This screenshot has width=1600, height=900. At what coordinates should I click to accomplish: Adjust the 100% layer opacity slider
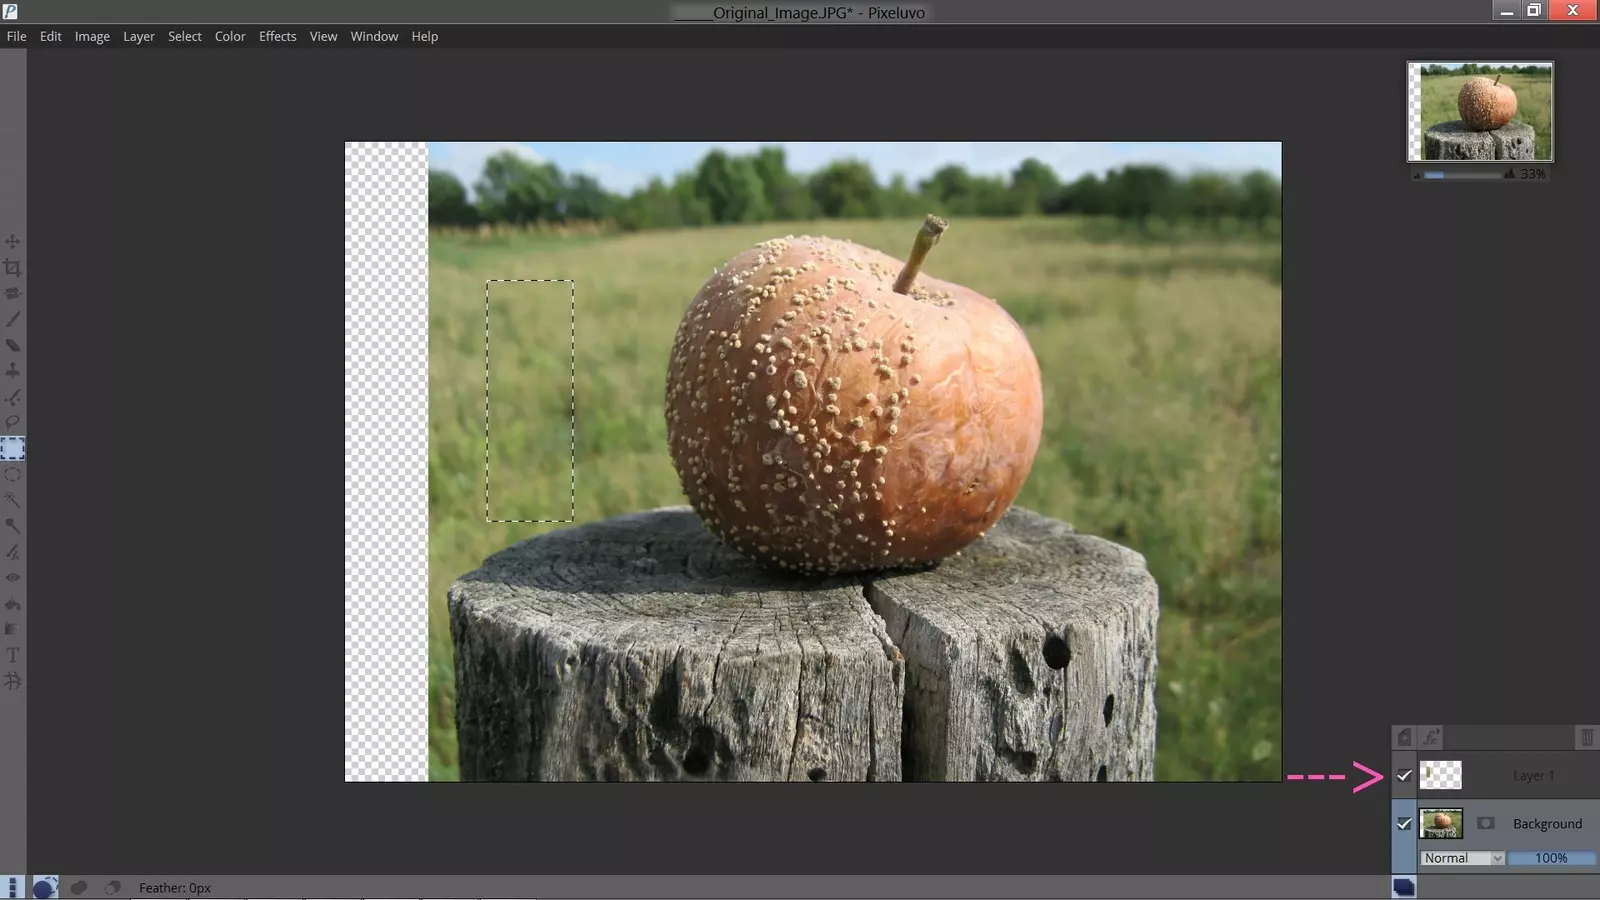1551,858
